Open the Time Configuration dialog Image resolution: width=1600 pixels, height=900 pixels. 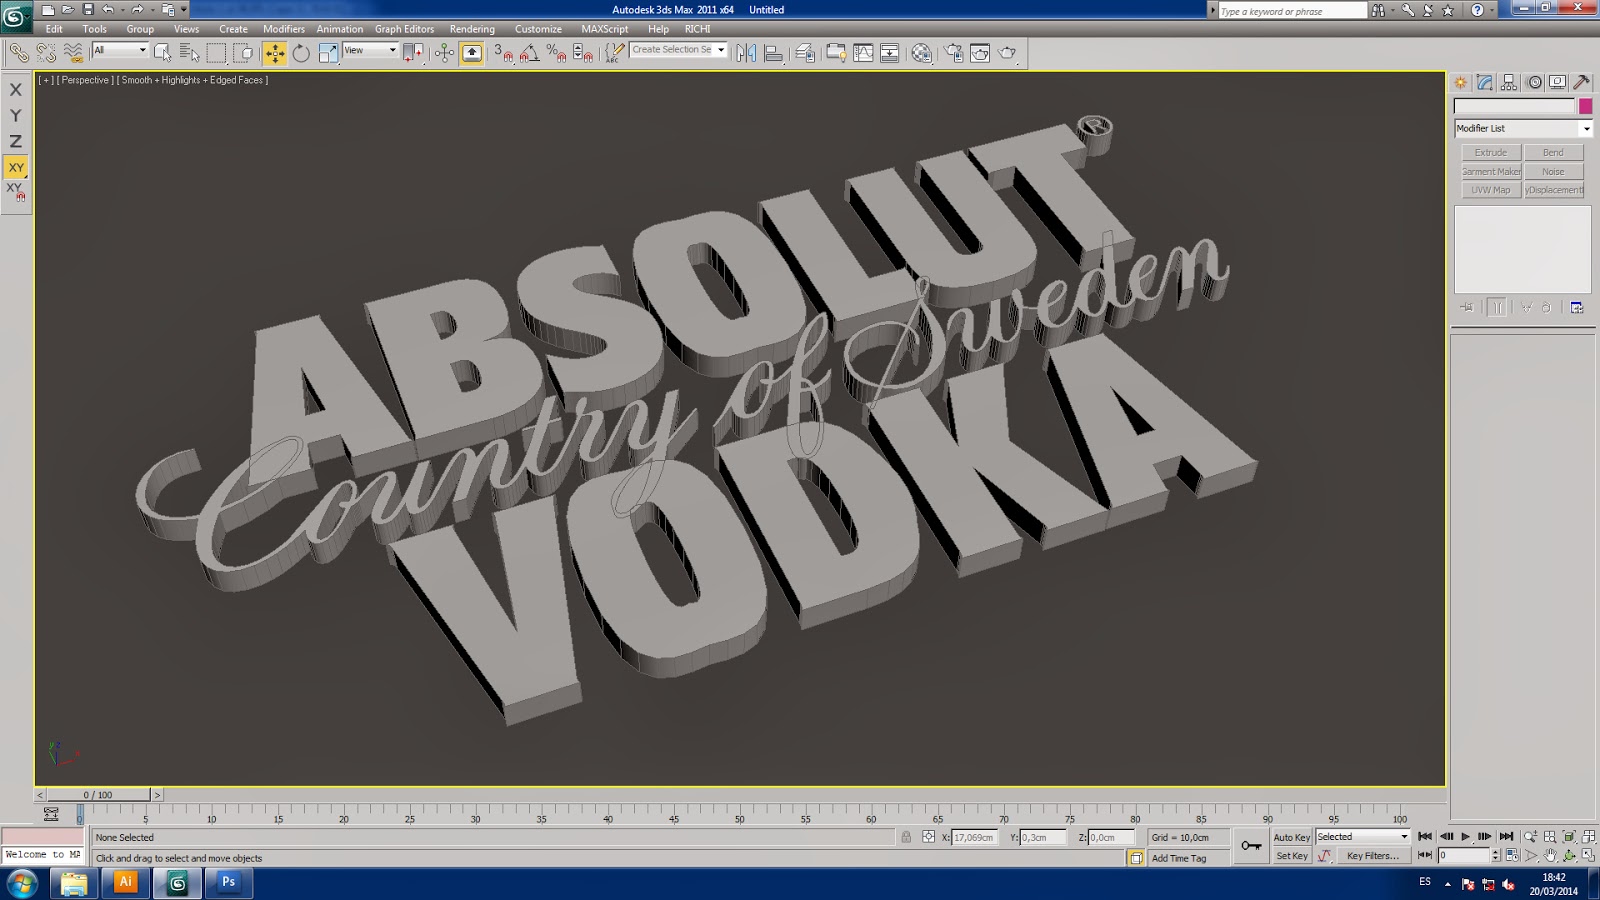click(1512, 855)
